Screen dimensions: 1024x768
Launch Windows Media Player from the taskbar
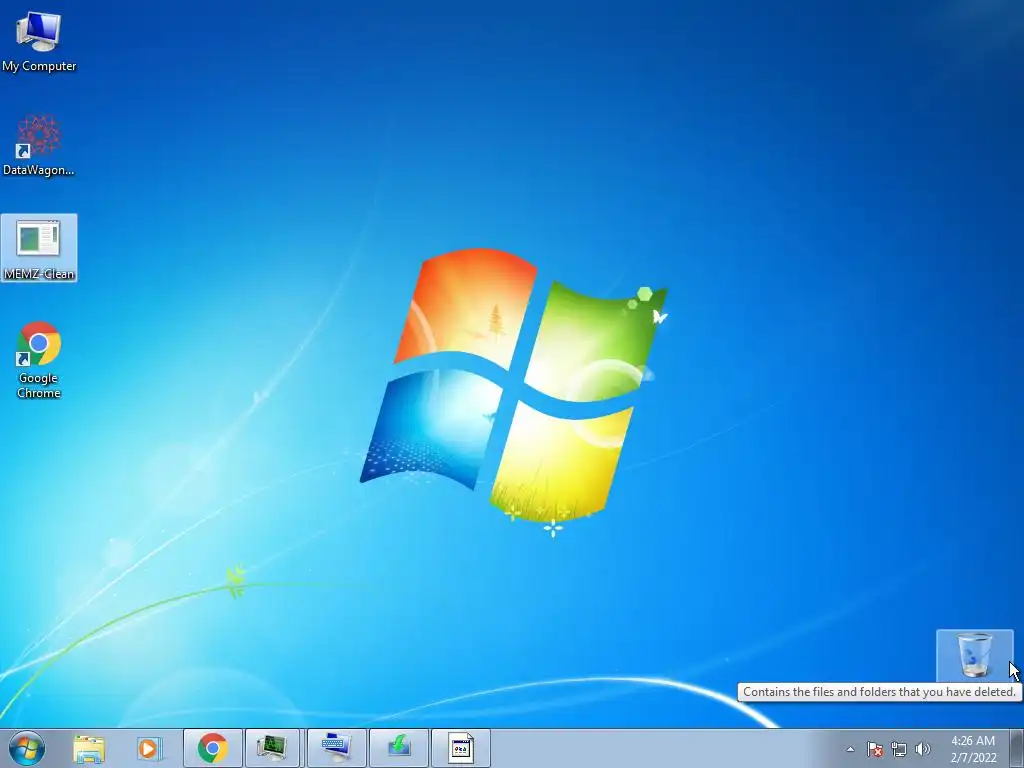(x=149, y=748)
